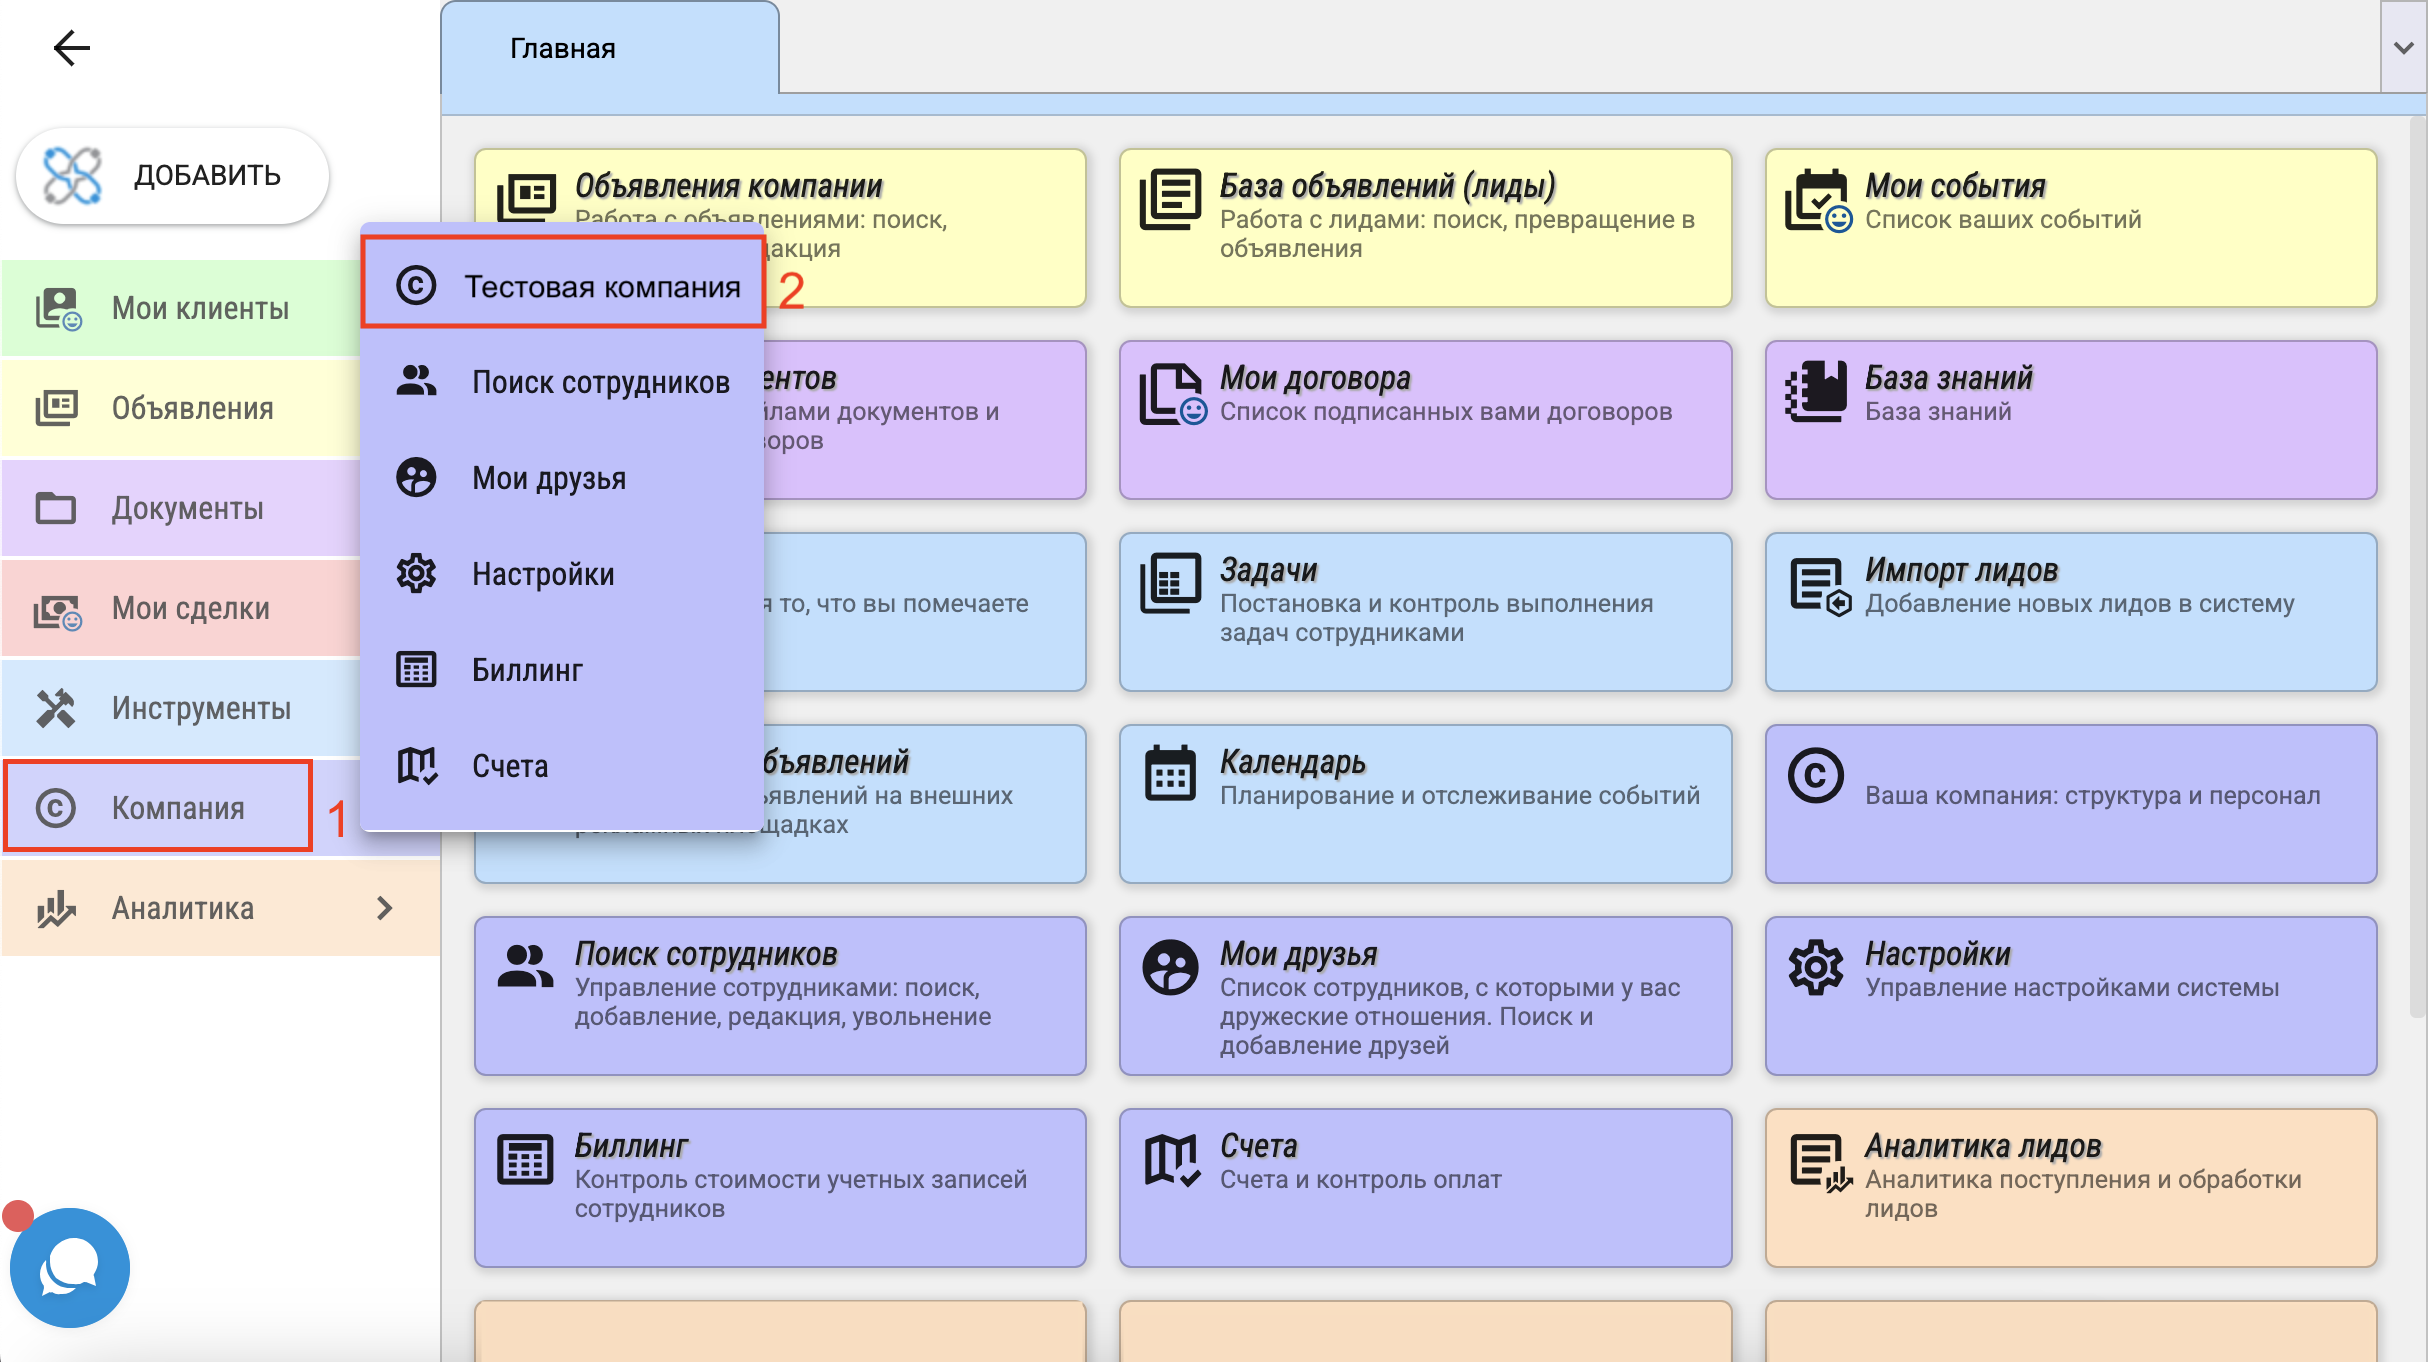Click the back arrow icon

point(71,47)
